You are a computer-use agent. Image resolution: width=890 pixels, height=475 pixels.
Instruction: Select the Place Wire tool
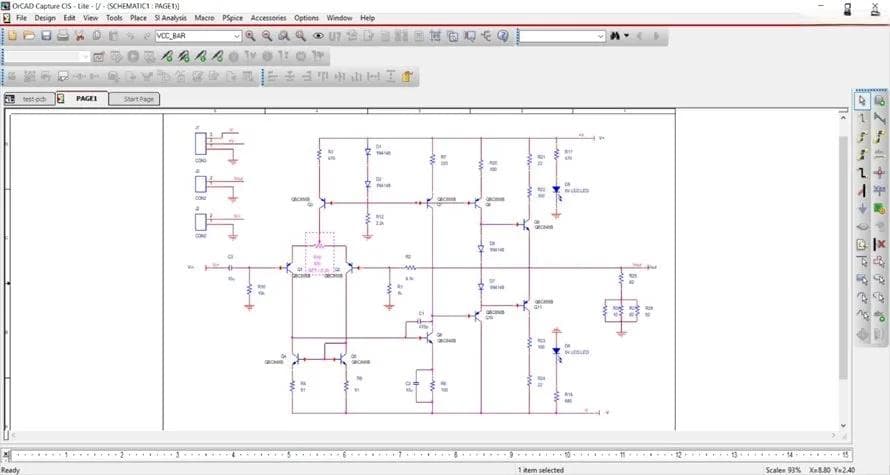click(862, 118)
